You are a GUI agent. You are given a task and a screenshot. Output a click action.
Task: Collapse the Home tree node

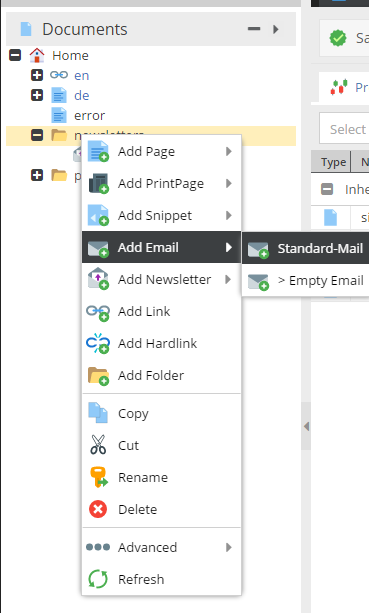[15, 55]
